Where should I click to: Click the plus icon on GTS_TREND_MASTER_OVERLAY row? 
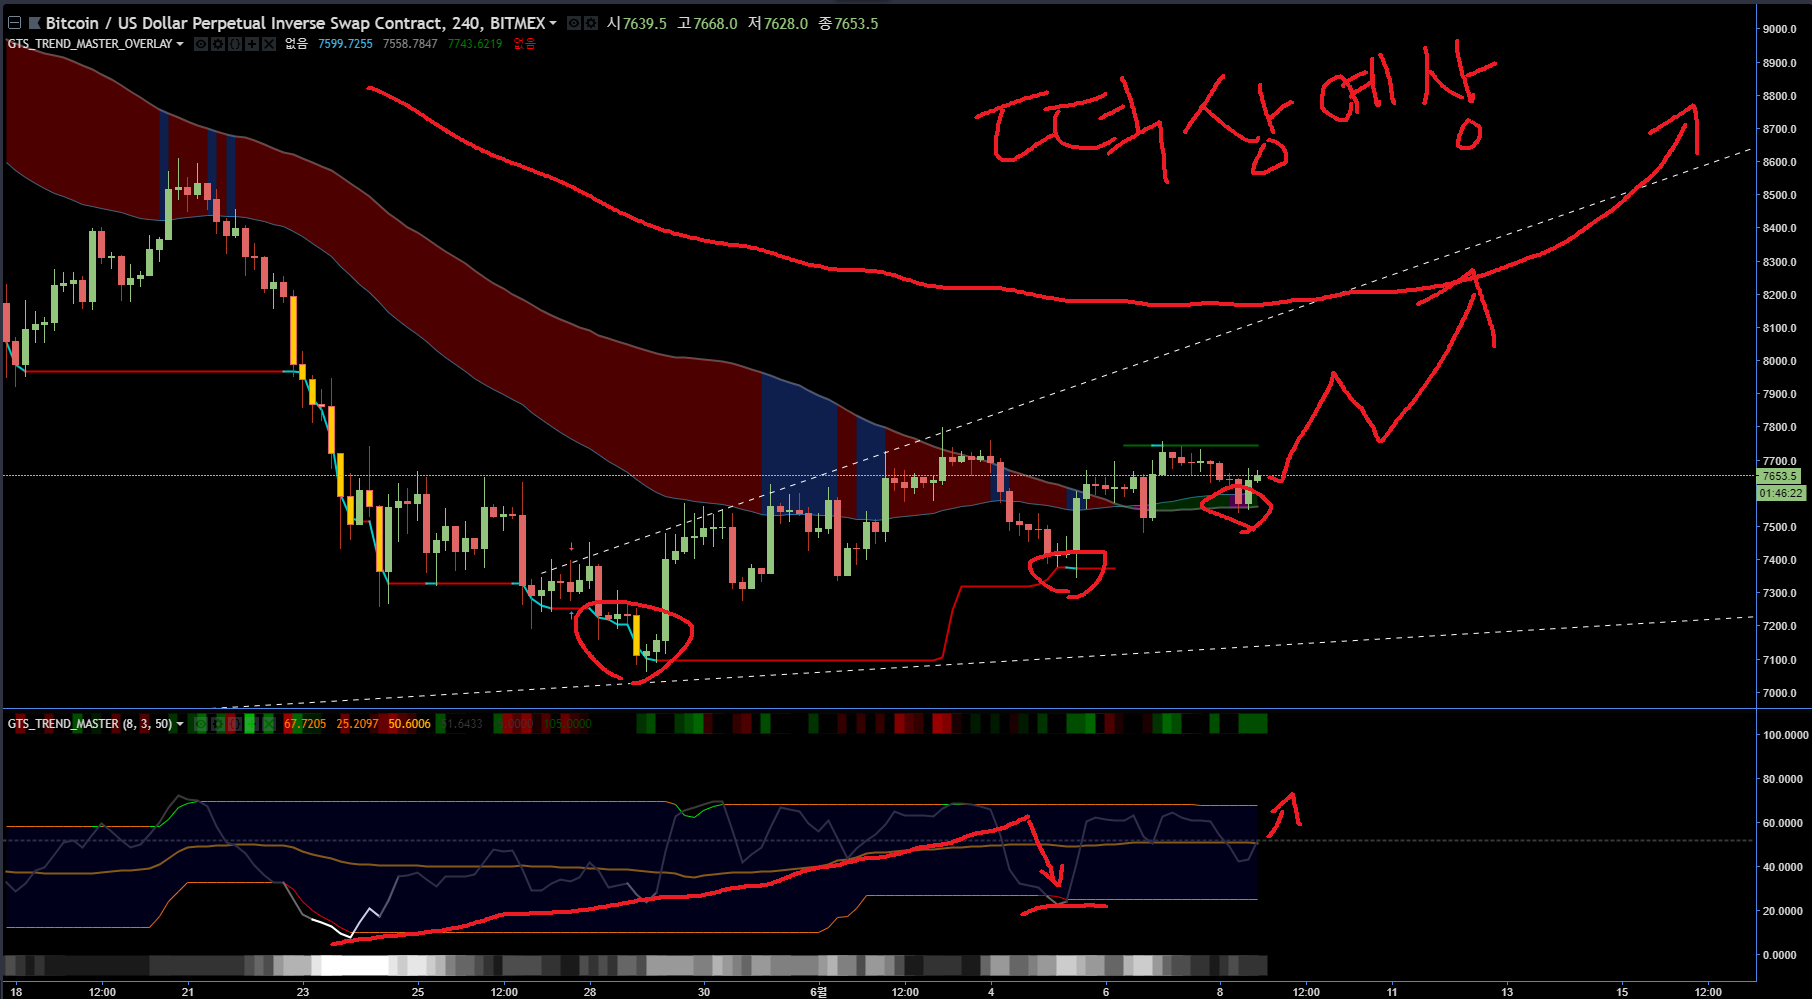pyautogui.click(x=252, y=44)
